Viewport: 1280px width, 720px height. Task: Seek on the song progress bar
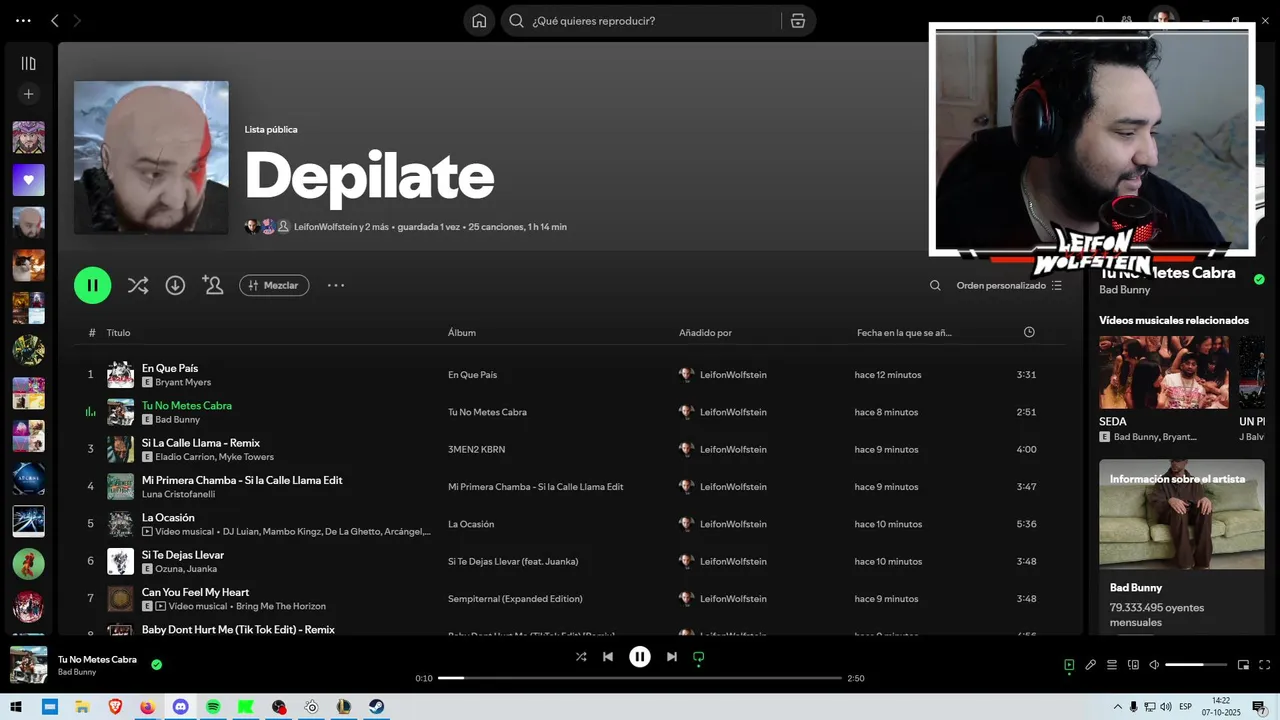click(640, 678)
